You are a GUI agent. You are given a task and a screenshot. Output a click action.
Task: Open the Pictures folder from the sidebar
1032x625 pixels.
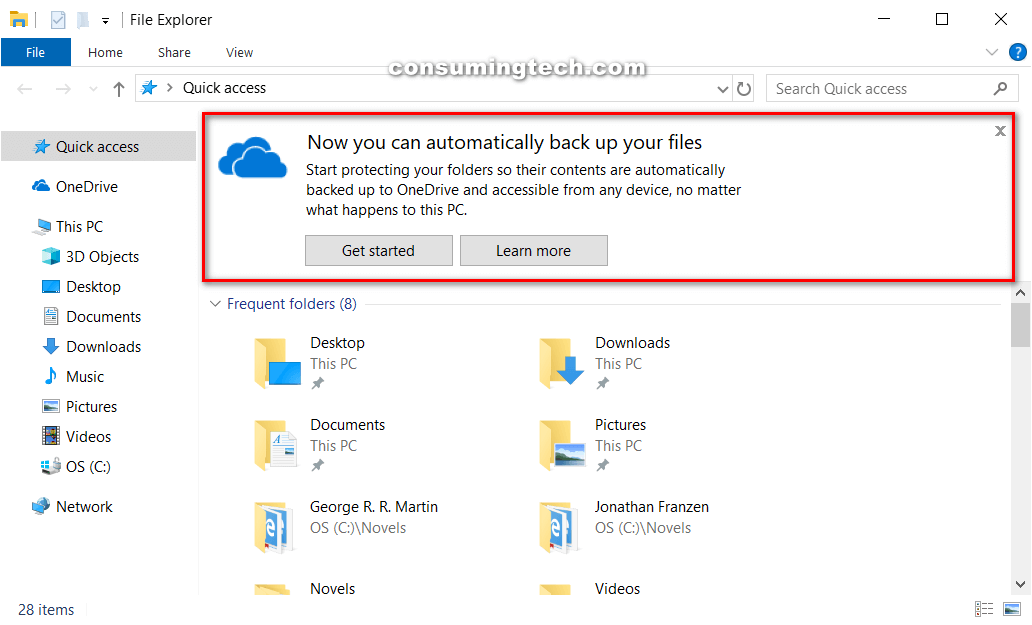coord(89,406)
